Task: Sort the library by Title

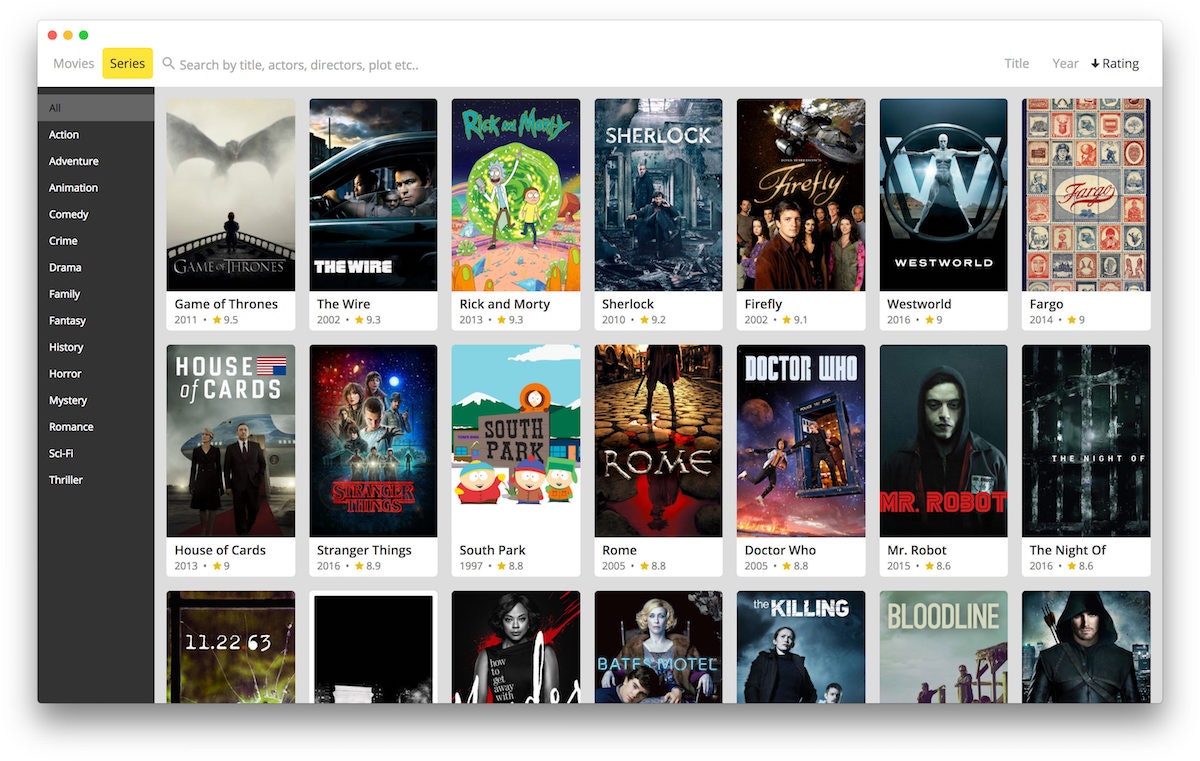Action: click(x=1016, y=63)
